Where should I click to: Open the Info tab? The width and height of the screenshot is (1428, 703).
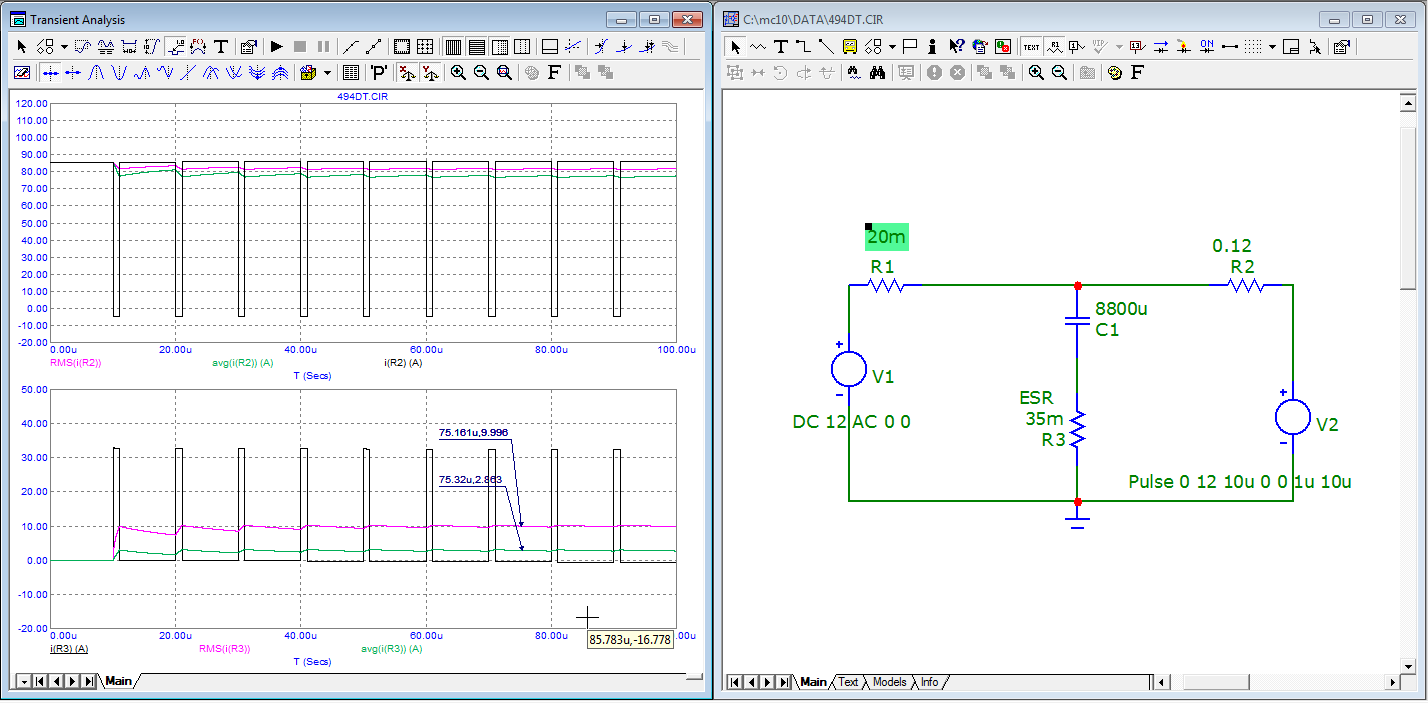(930, 682)
